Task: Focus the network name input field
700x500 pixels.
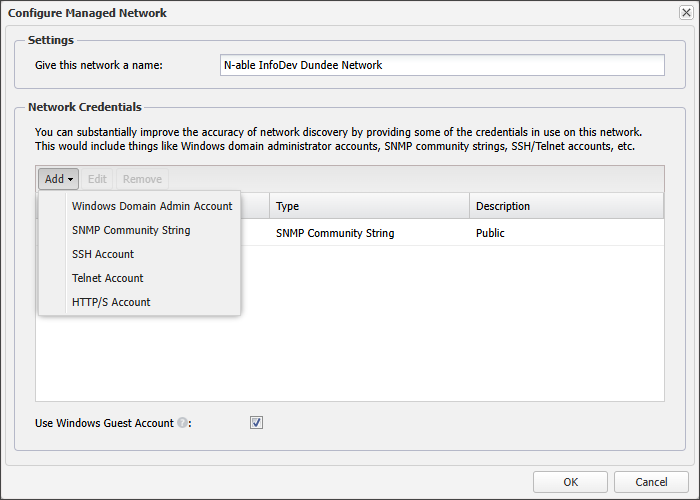Action: click(441, 65)
